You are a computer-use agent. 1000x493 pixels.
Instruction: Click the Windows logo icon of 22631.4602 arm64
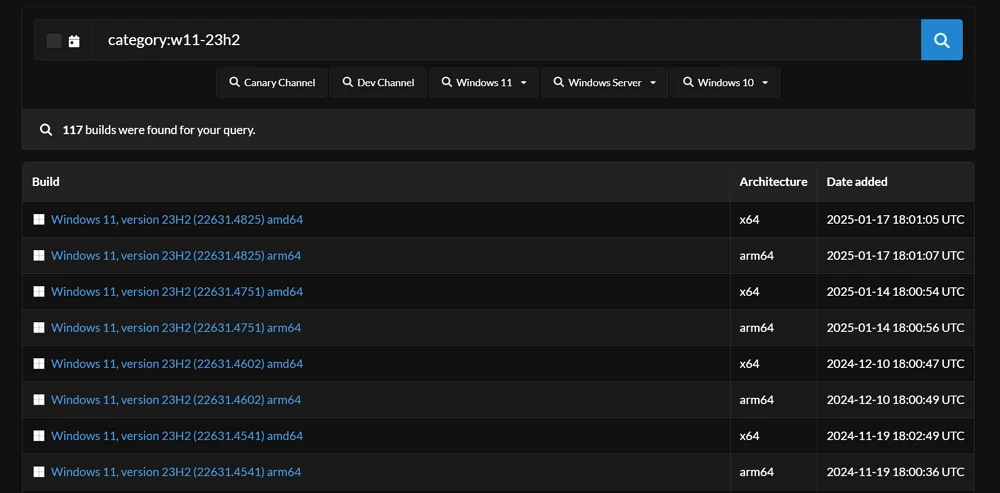click(39, 400)
